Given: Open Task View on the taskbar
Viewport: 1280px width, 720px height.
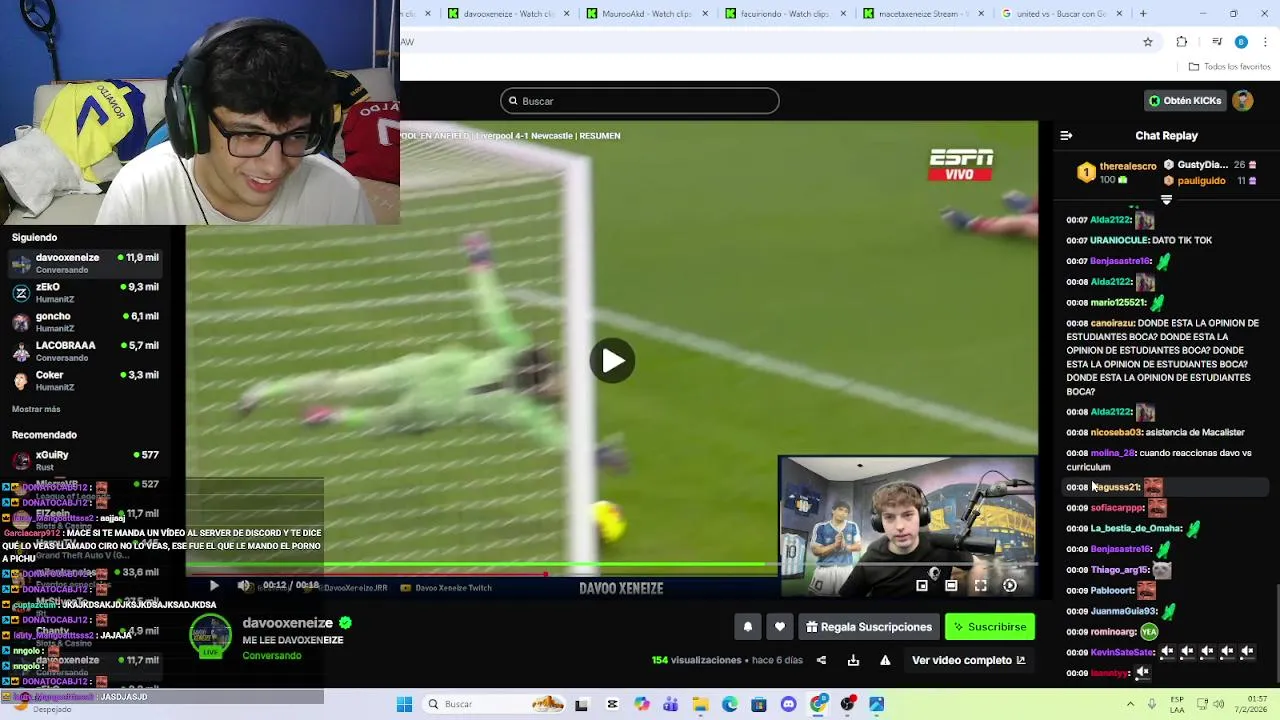Looking at the screenshot, I should [581, 704].
